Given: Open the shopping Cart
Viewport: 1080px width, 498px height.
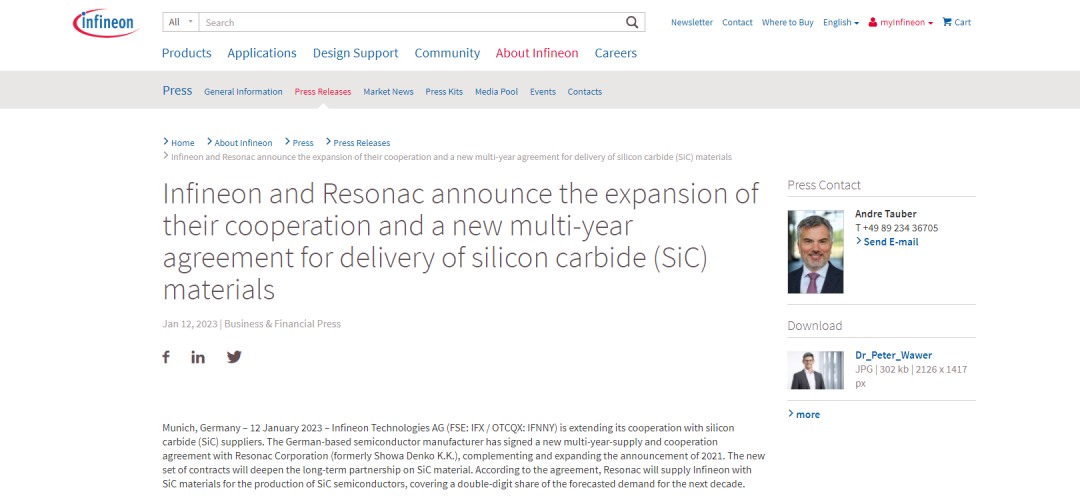Looking at the screenshot, I should click(x=956, y=22).
